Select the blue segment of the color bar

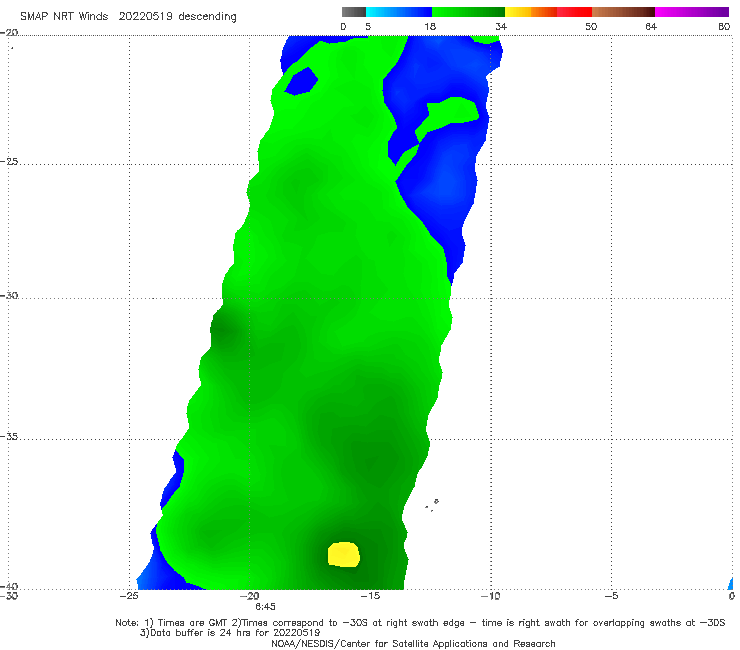click(x=399, y=12)
